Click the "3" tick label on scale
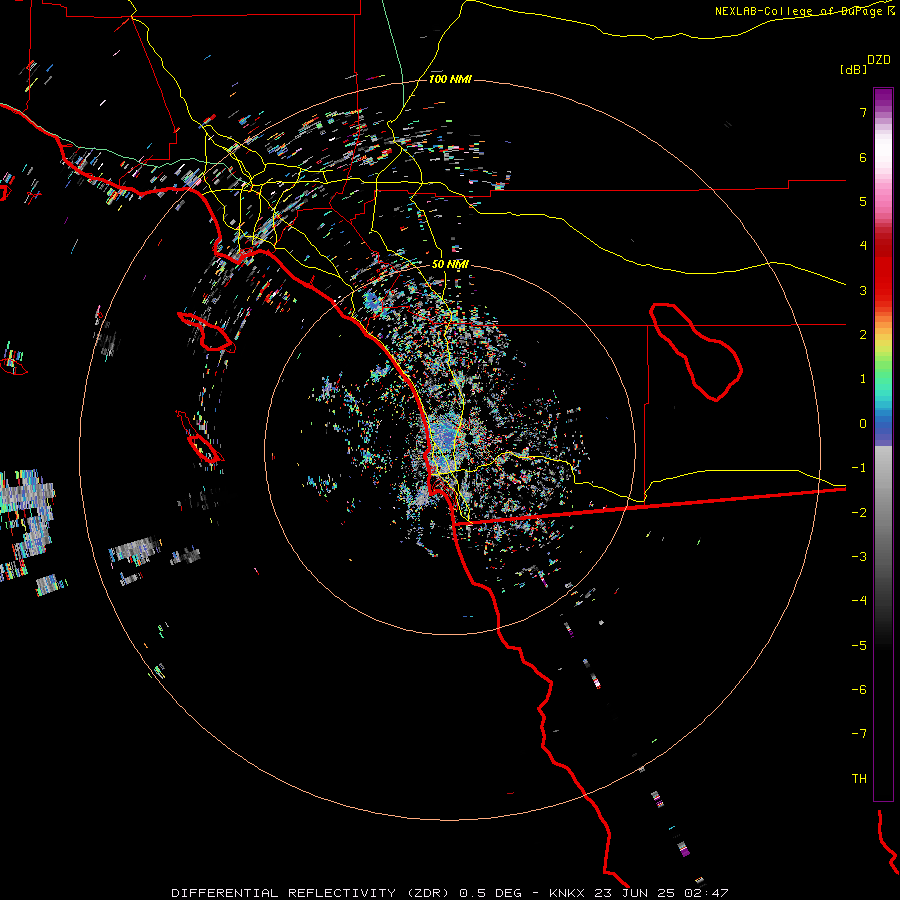The width and height of the screenshot is (900, 900). click(x=863, y=290)
